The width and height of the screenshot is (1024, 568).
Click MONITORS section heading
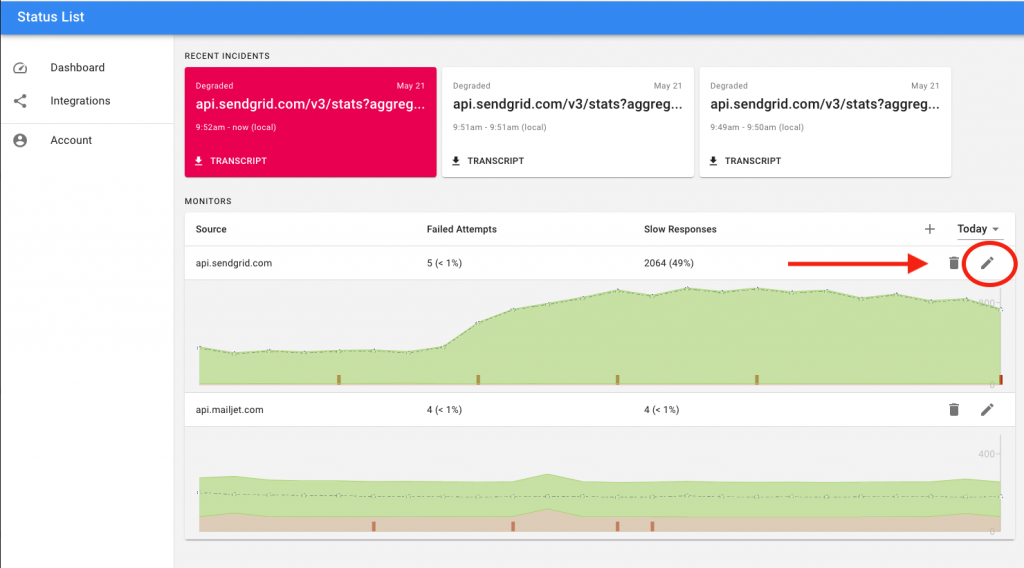coord(208,201)
